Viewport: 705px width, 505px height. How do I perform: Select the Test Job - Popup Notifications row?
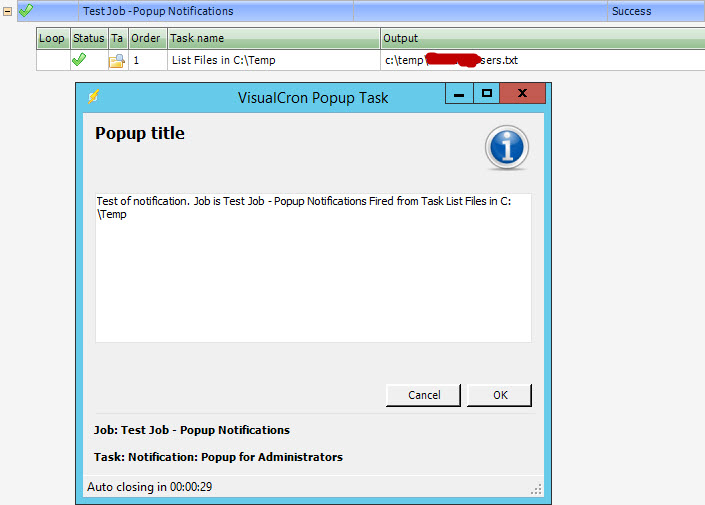[158, 12]
